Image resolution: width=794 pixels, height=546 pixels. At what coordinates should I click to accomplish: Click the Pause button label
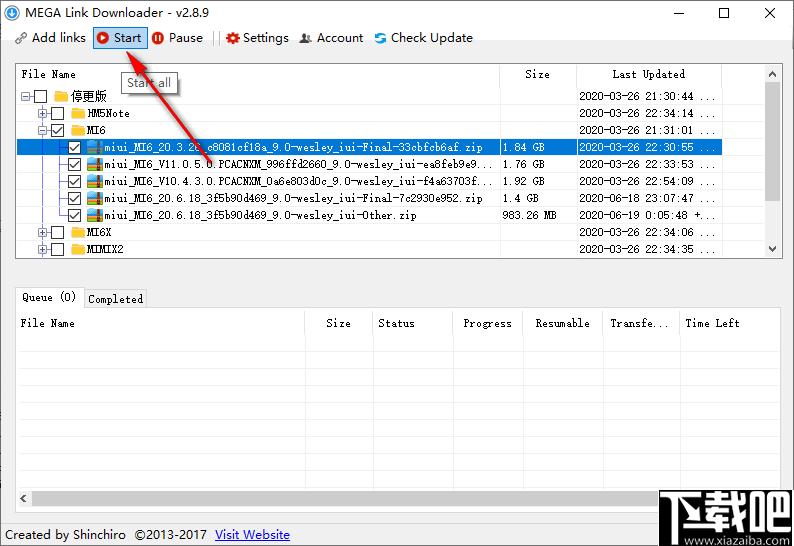tap(185, 38)
